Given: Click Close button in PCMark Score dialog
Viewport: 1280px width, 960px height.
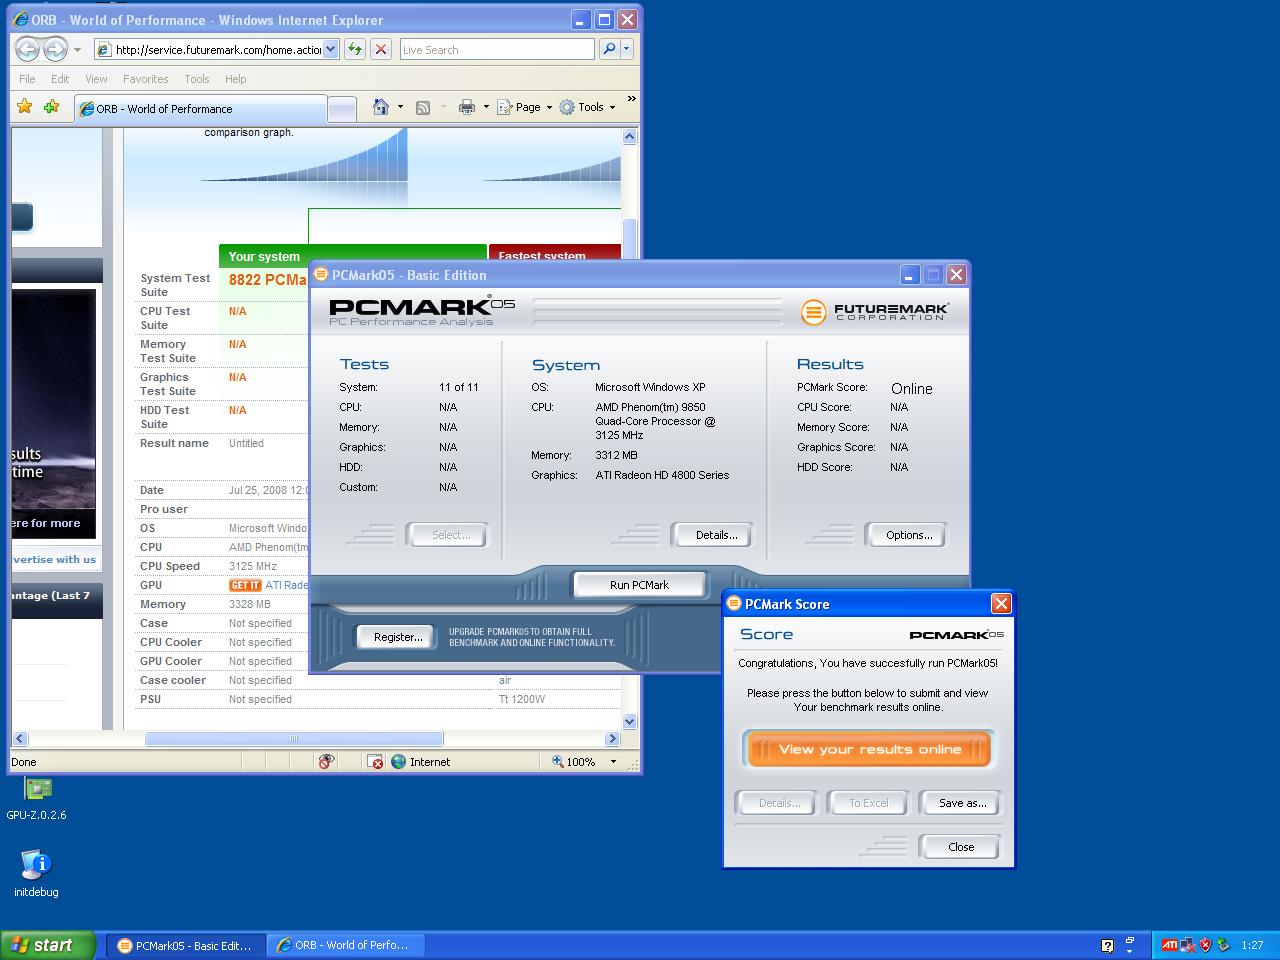Looking at the screenshot, I should [x=960, y=847].
